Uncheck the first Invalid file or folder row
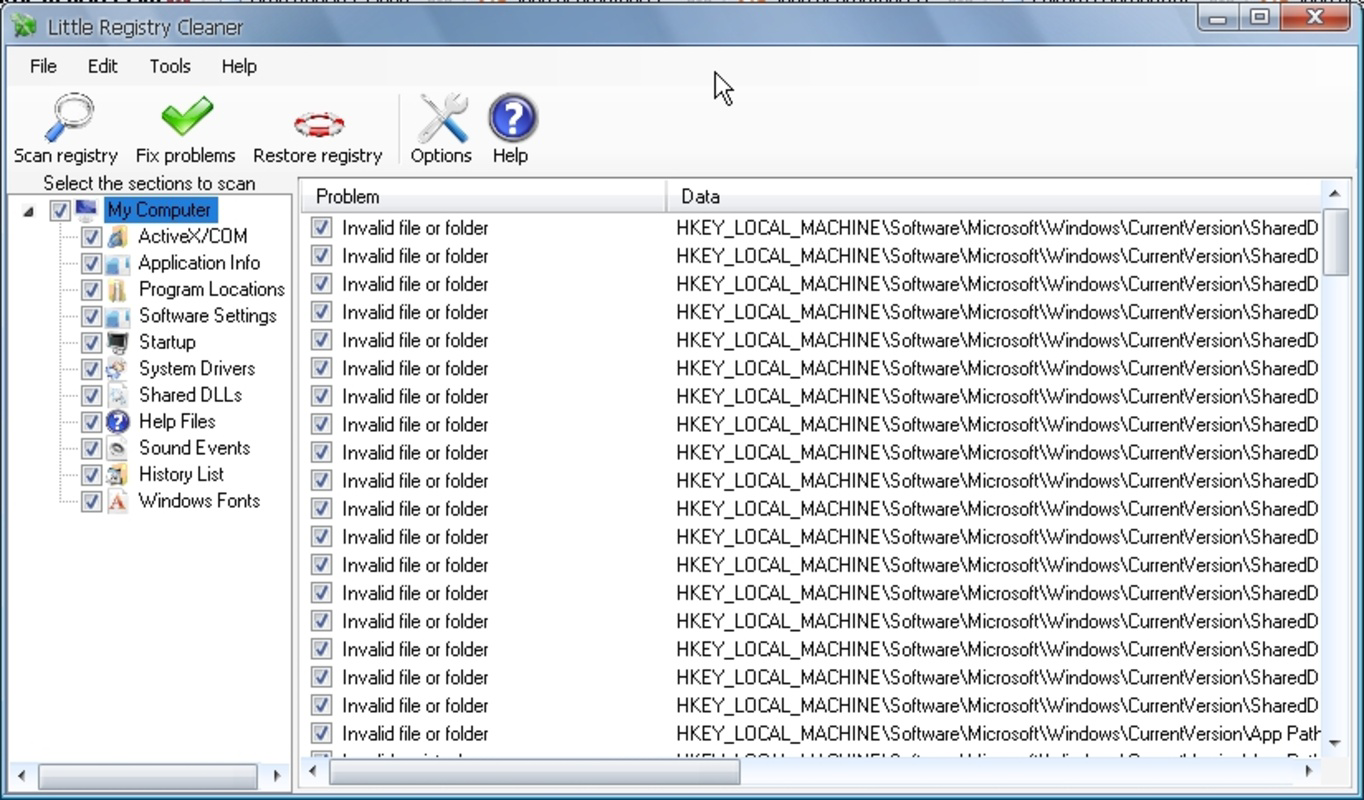Image resolution: width=1364 pixels, height=800 pixels. (321, 228)
